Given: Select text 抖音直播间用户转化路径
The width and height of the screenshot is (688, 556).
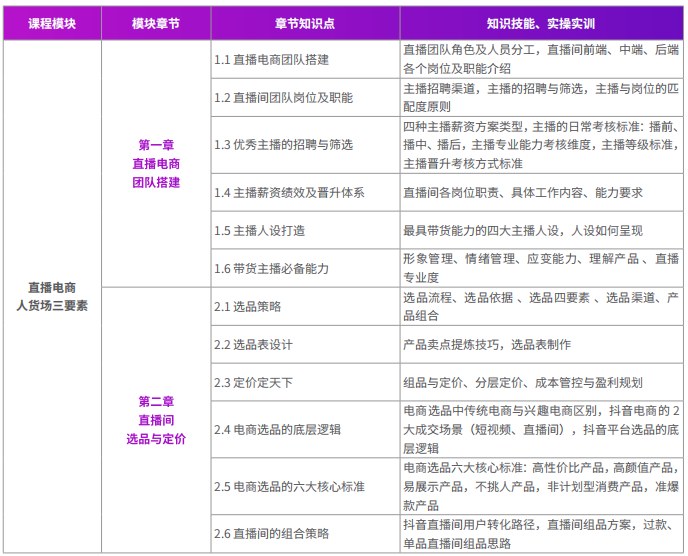Looking at the screenshot, I should pyautogui.click(x=469, y=524).
